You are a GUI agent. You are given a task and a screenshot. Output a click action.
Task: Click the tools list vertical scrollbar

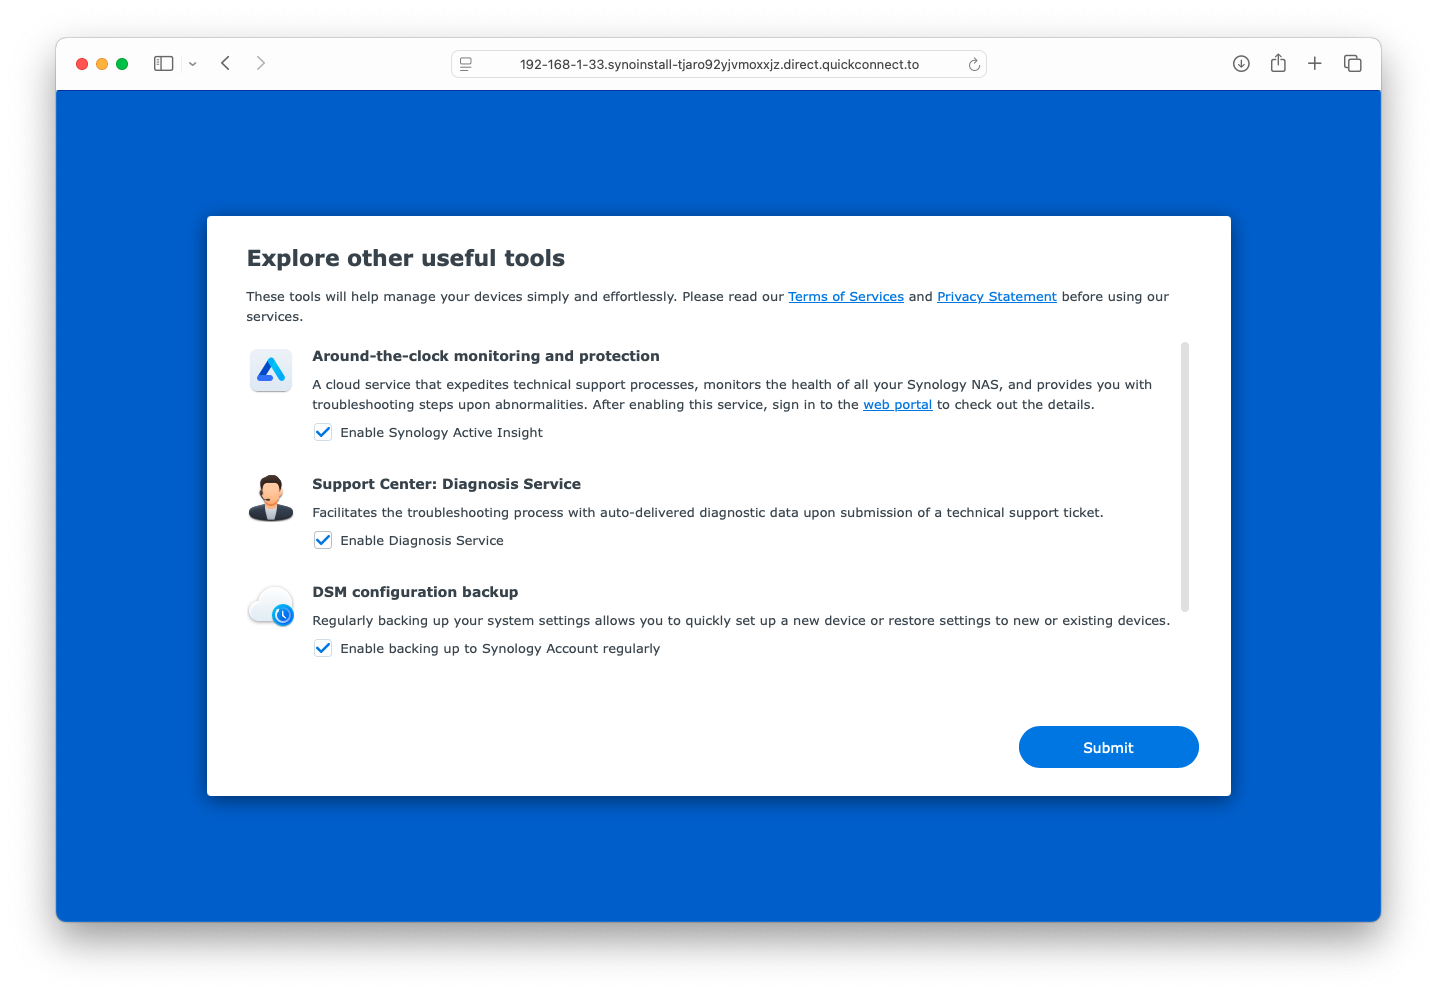click(1185, 477)
